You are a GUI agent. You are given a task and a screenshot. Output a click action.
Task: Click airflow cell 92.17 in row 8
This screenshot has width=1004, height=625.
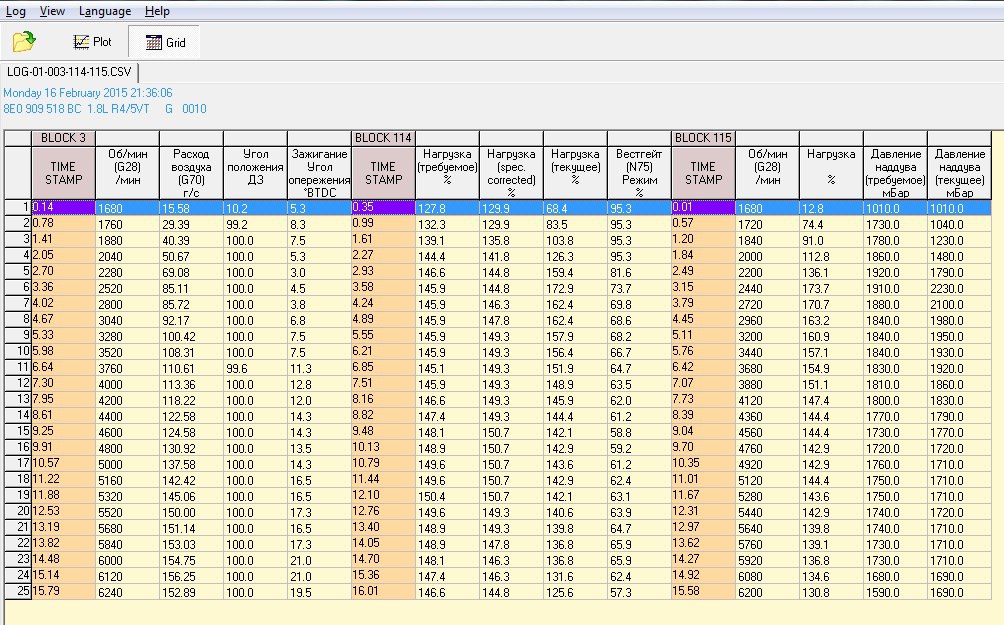point(191,320)
